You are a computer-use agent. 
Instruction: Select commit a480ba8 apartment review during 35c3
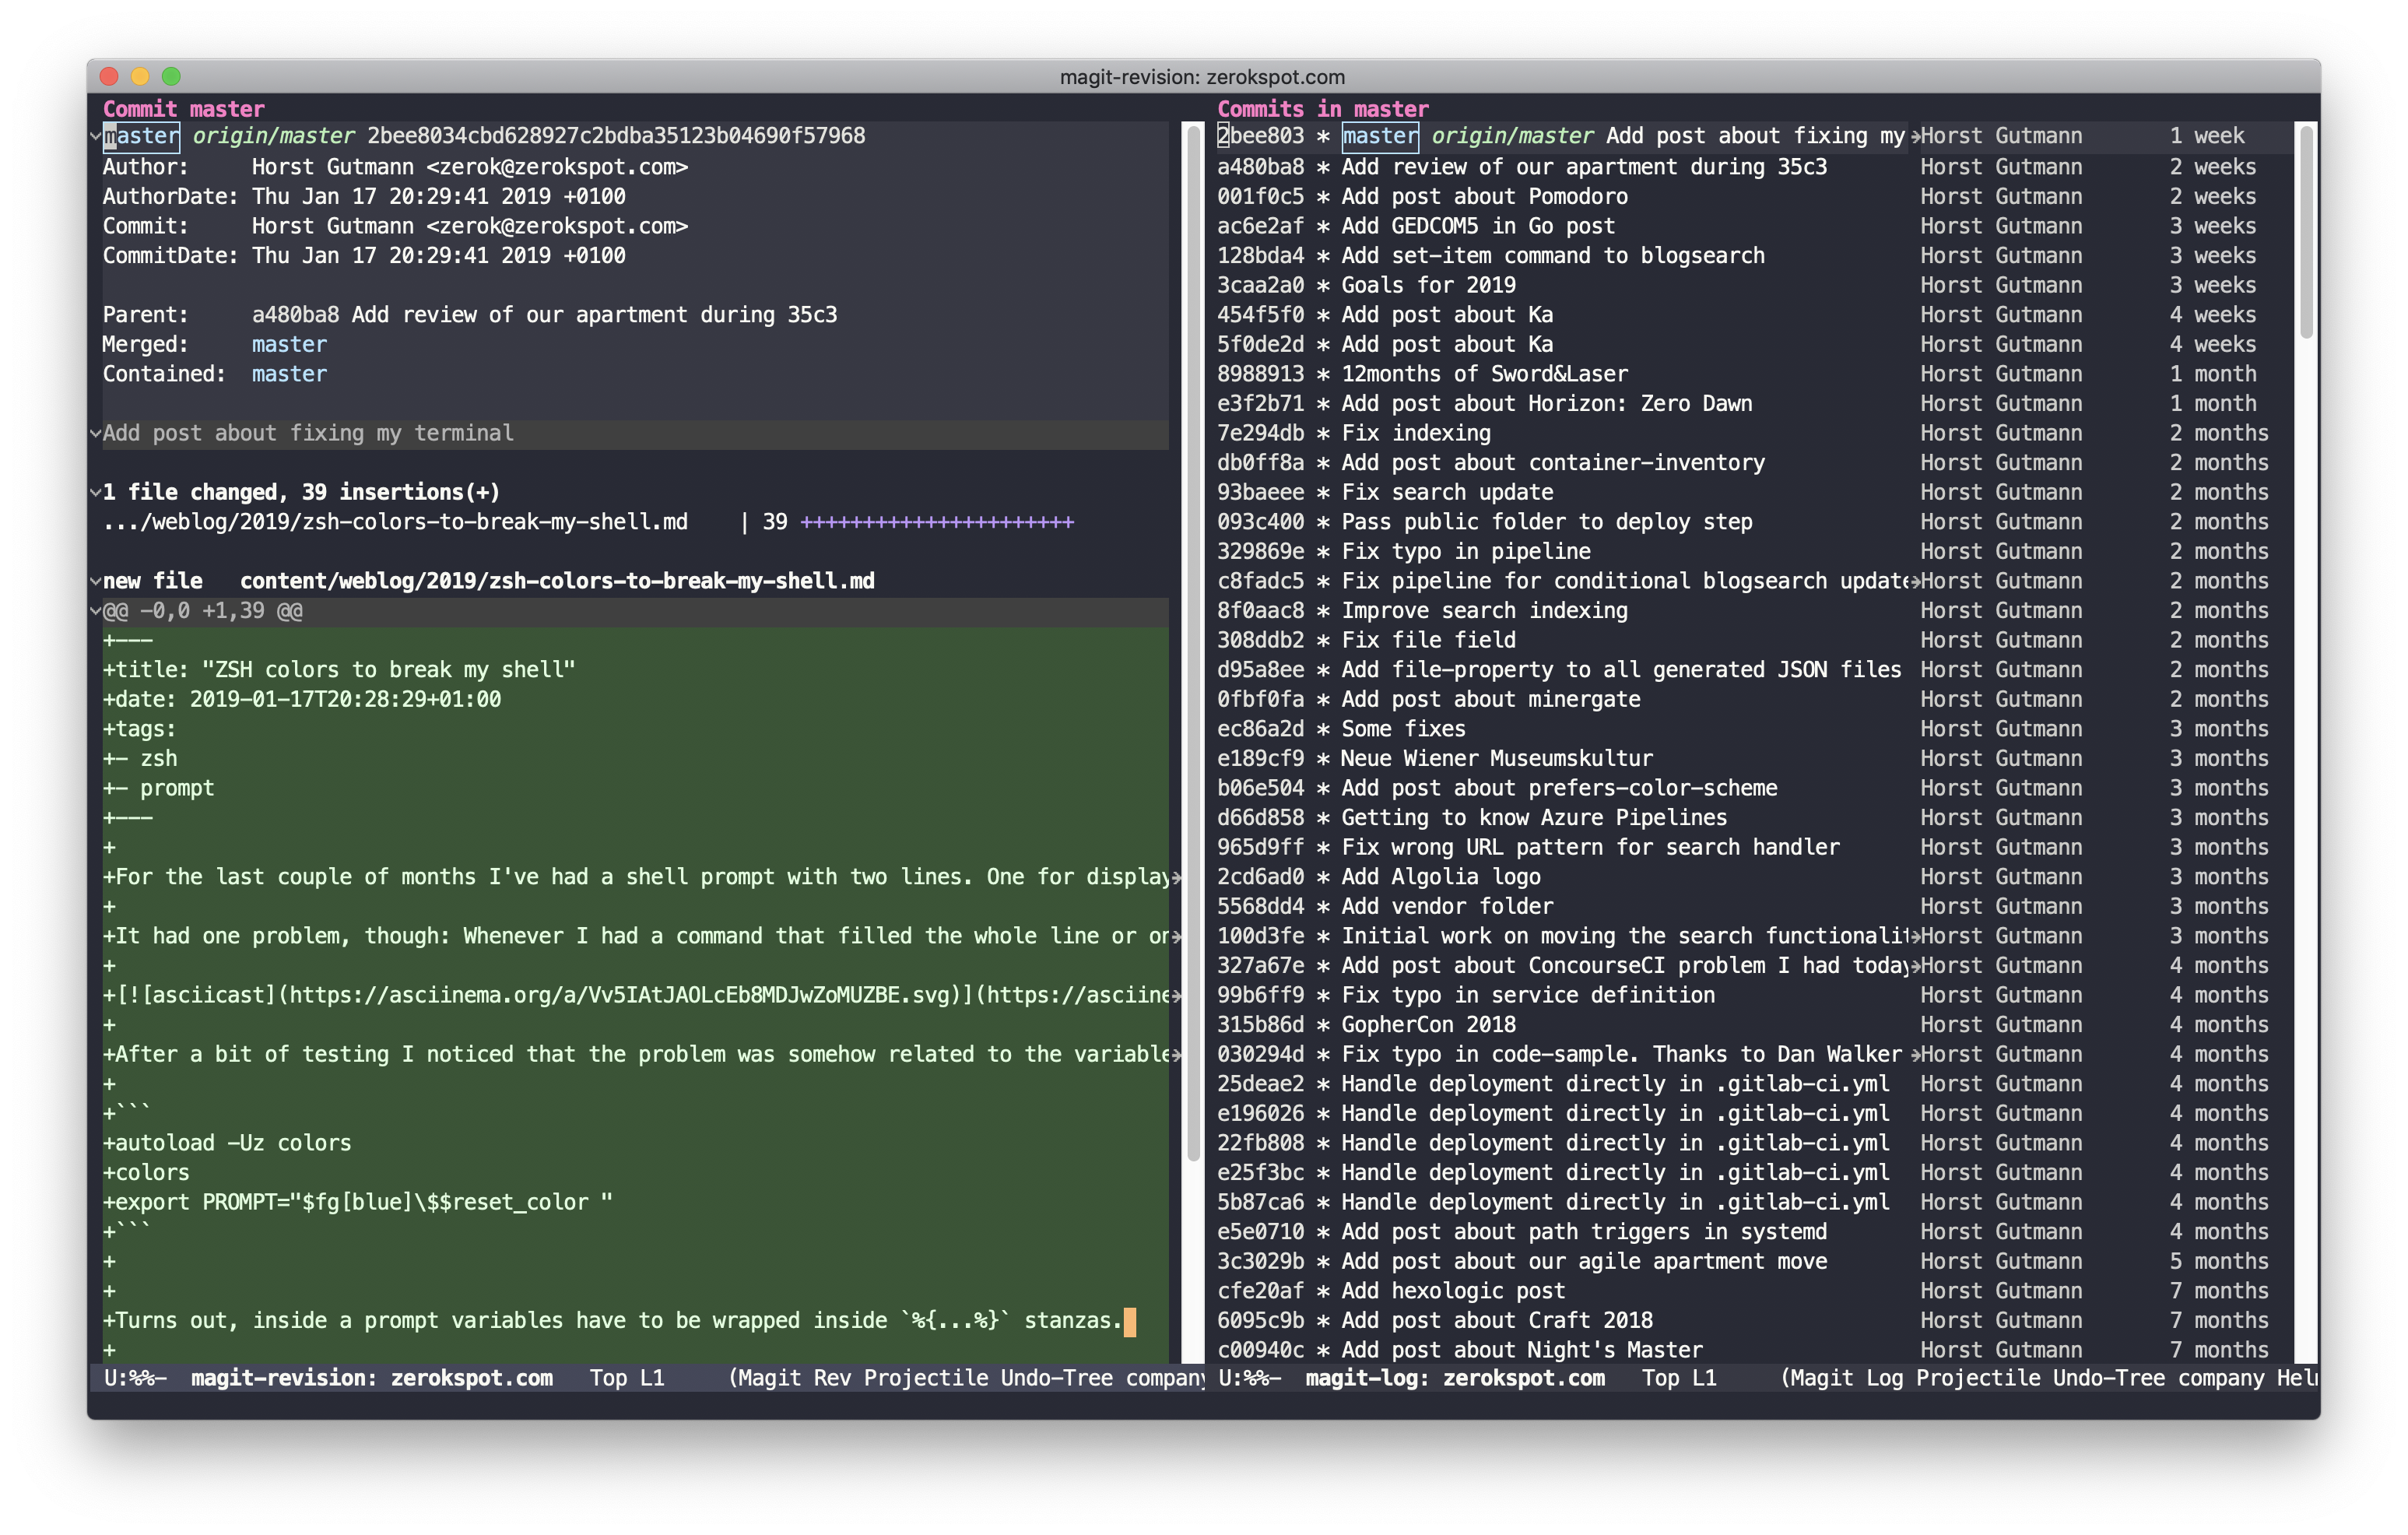[x=1754, y=166]
